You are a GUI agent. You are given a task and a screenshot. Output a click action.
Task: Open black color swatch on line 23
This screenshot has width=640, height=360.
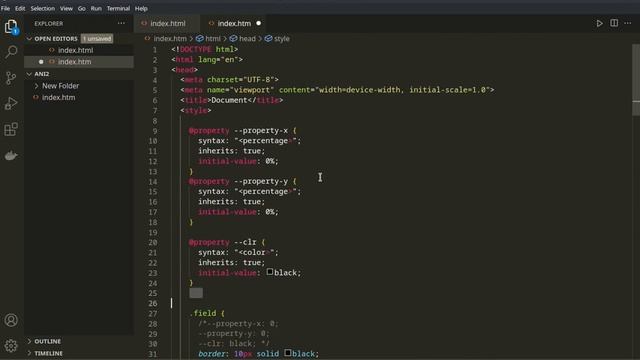(270, 272)
